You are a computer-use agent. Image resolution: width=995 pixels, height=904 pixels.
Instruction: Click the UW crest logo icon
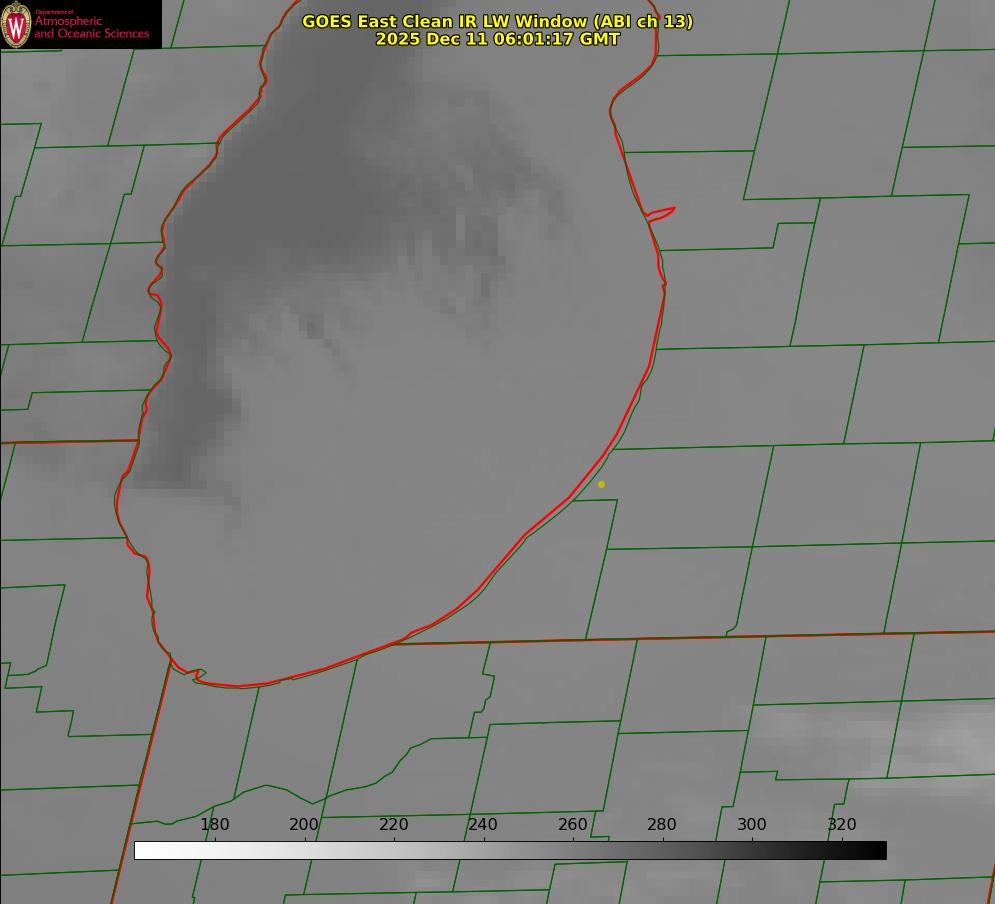17,24
